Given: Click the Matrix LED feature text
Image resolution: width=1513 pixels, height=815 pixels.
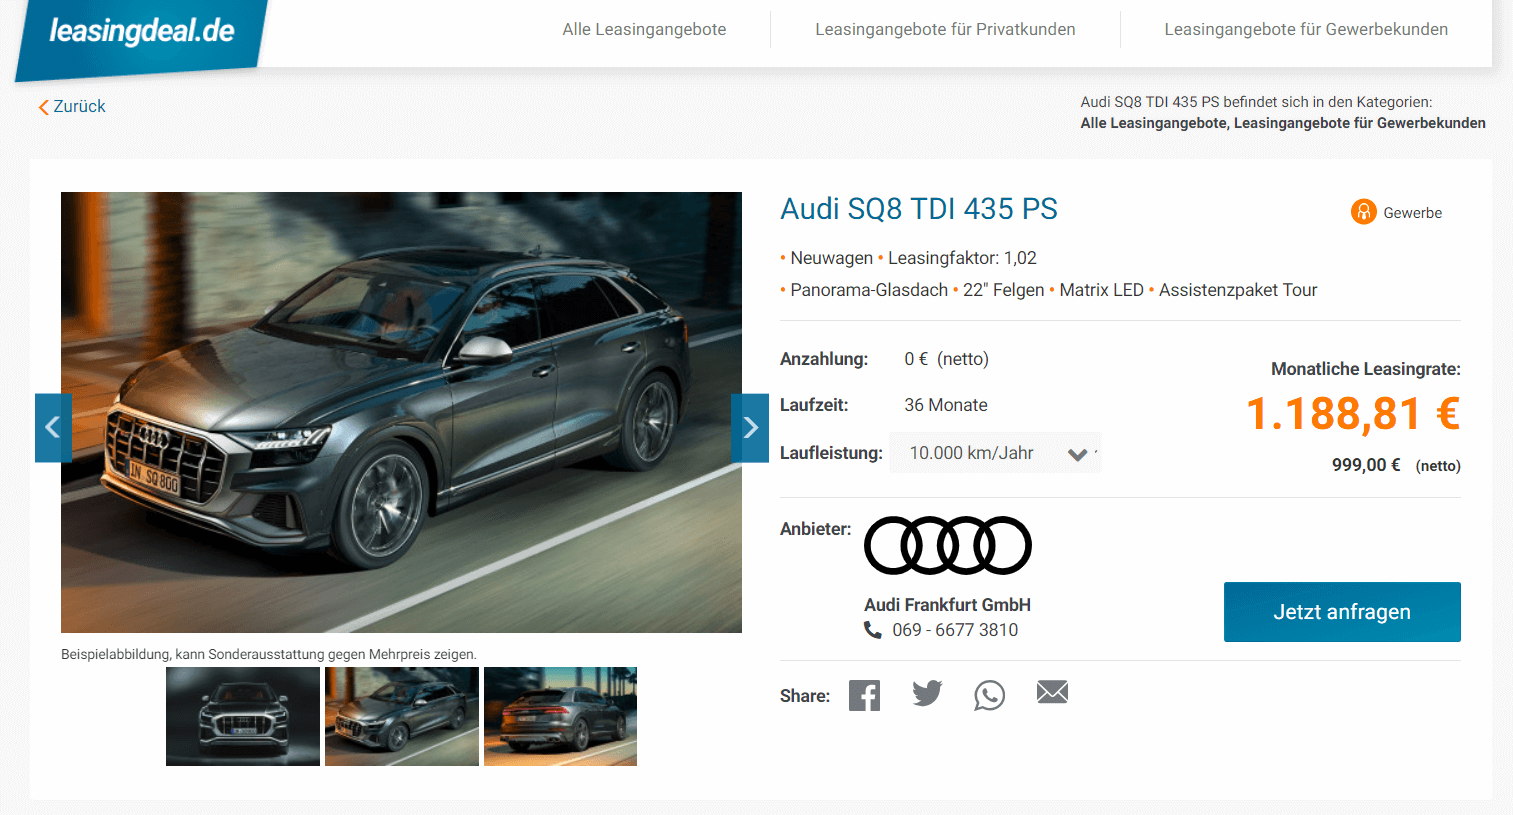Looking at the screenshot, I should (1101, 290).
